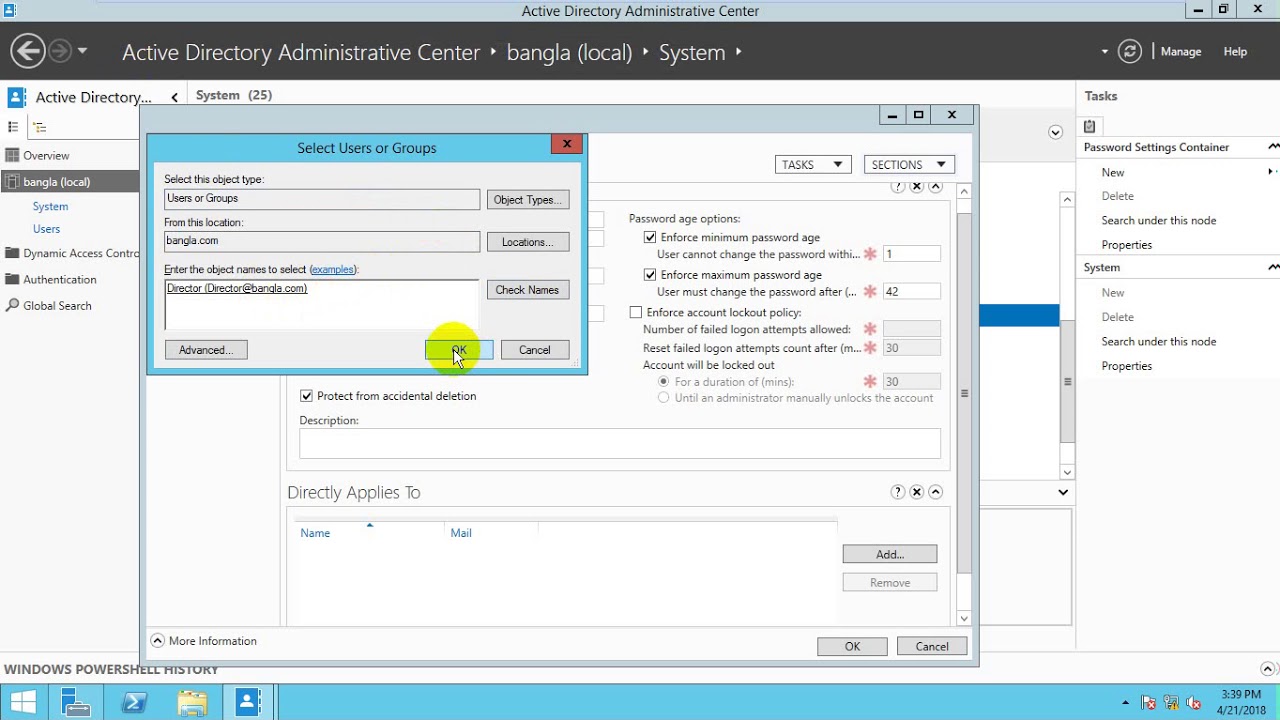Click the back navigation arrow
Image resolution: width=1280 pixels, height=720 pixels.
(28, 51)
